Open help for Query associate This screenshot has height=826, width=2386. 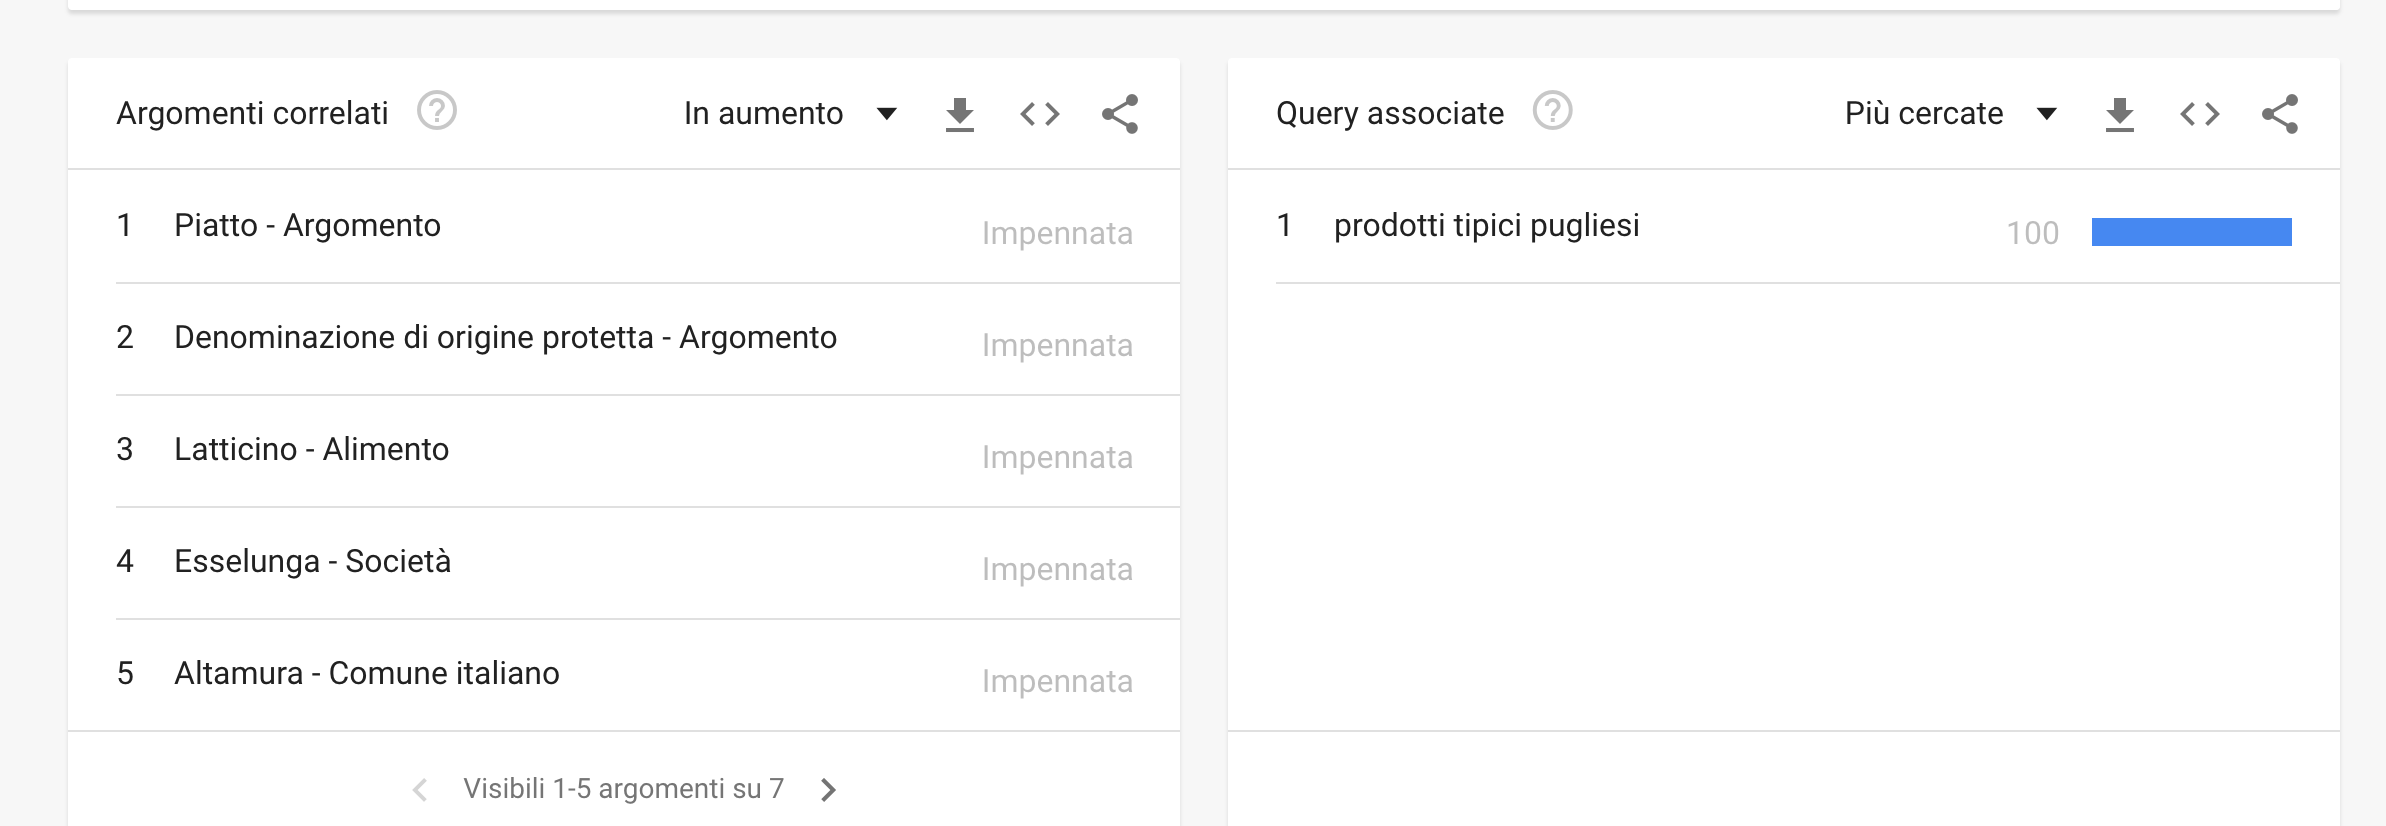[x=1553, y=111]
